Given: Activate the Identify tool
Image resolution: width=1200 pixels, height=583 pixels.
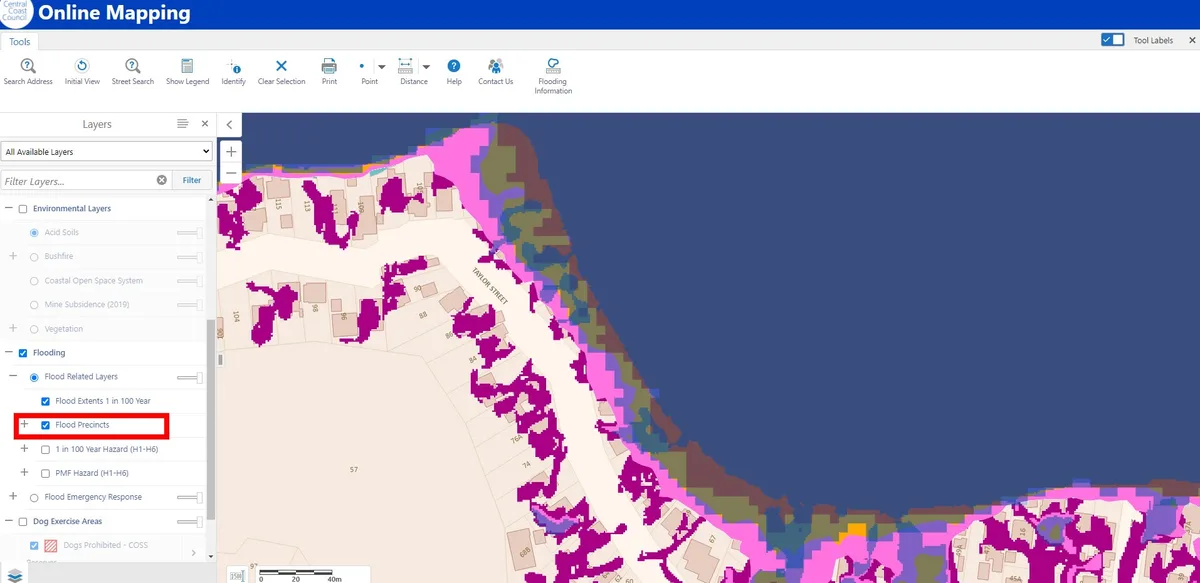Looking at the screenshot, I should pyautogui.click(x=233, y=72).
